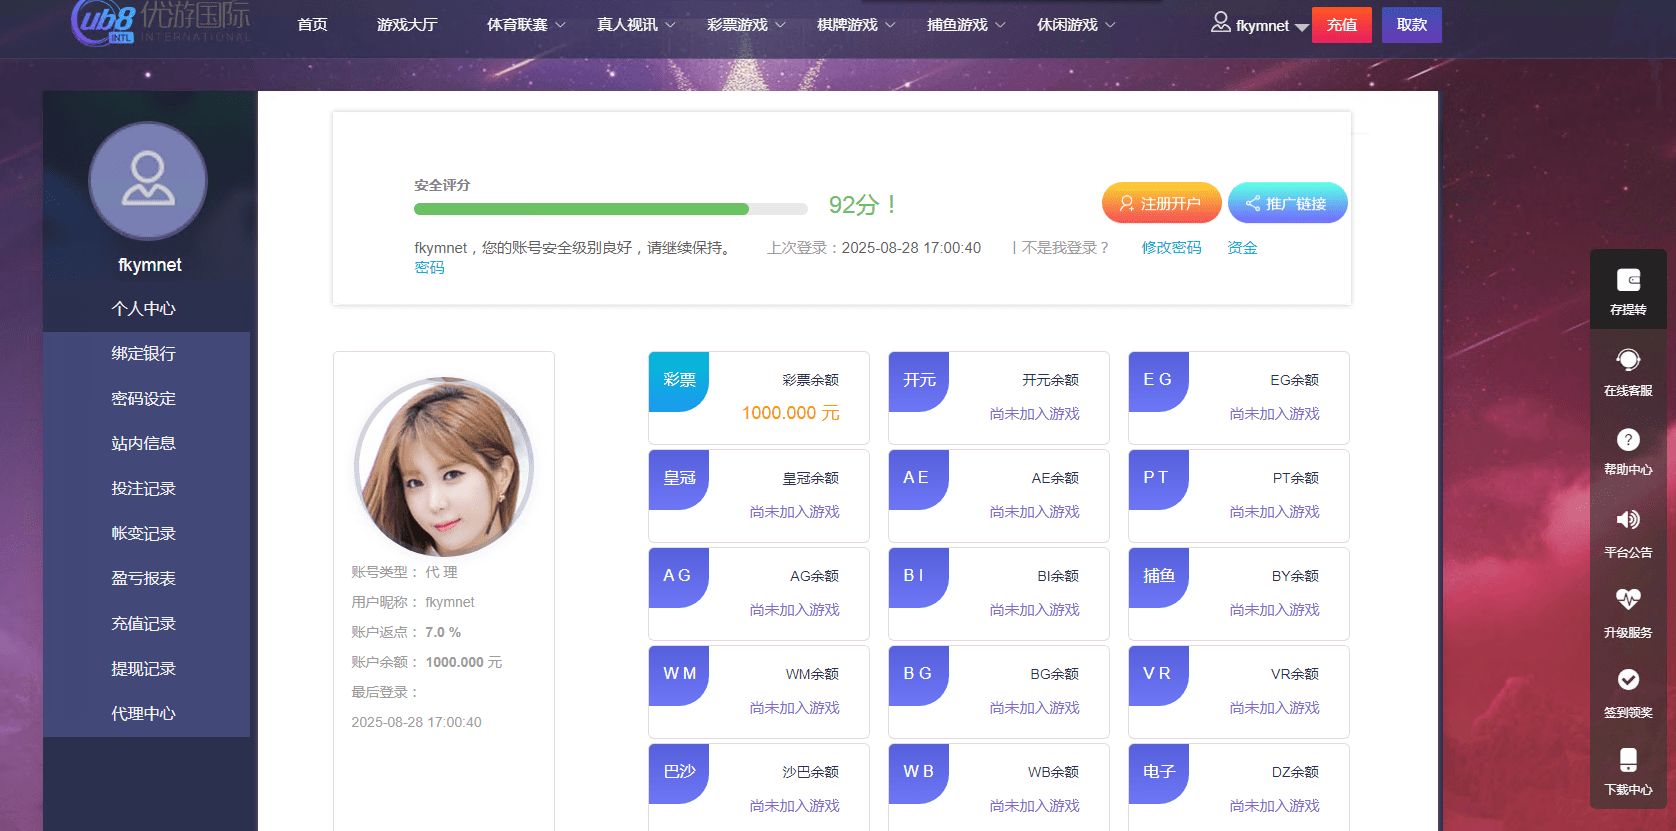The height and width of the screenshot is (831, 1676).
Task: Expand the 彩票游戏 dropdown menu
Action: (746, 25)
